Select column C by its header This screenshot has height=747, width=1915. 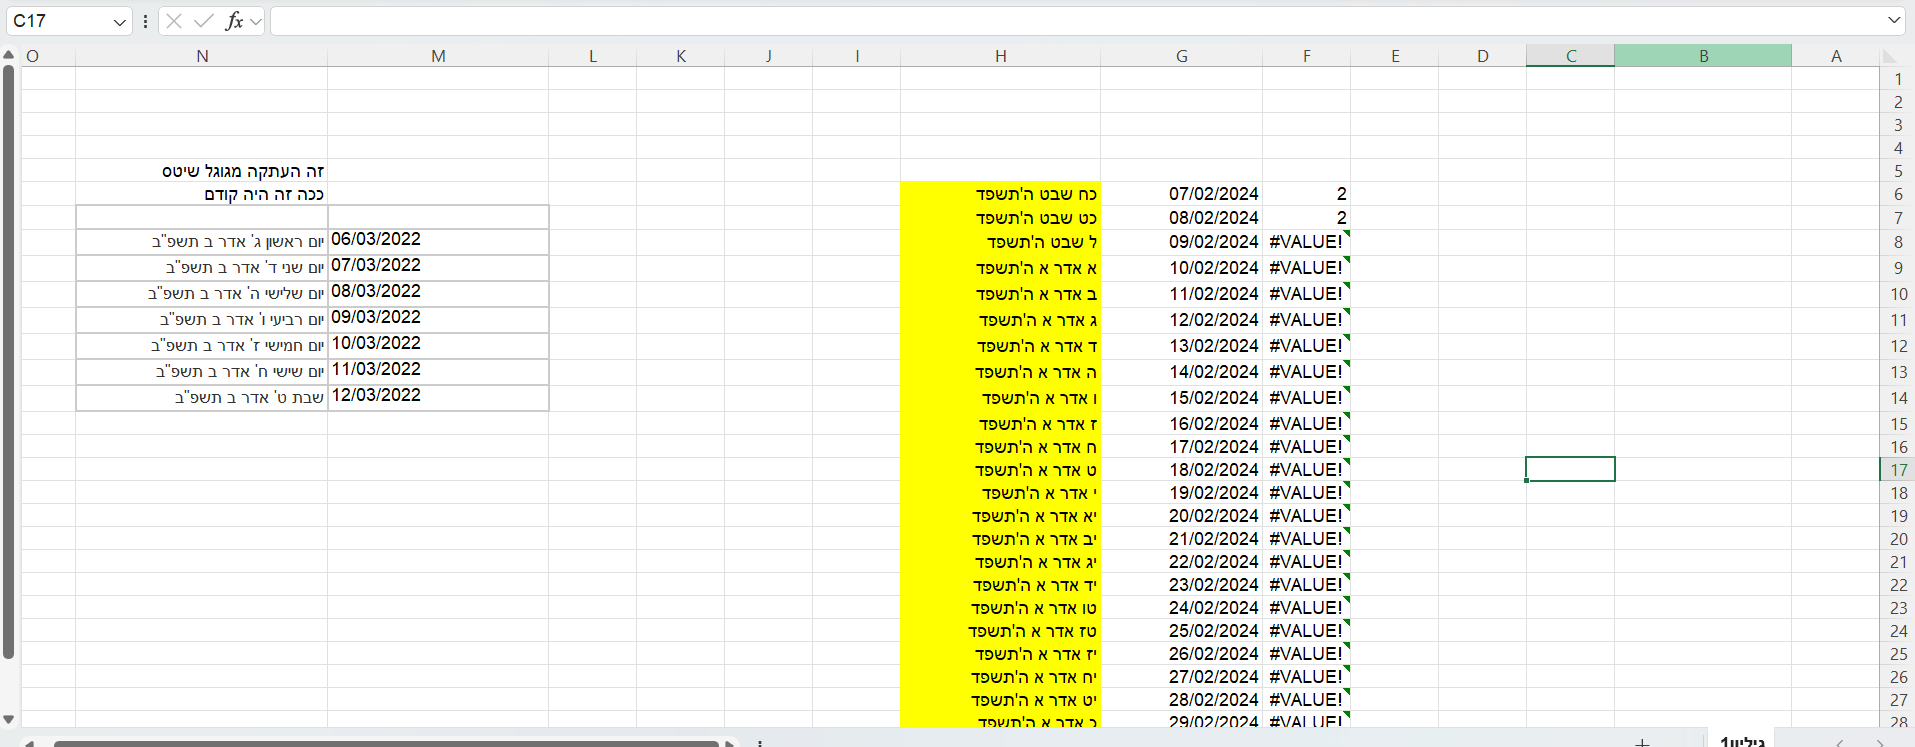pos(1571,56)
